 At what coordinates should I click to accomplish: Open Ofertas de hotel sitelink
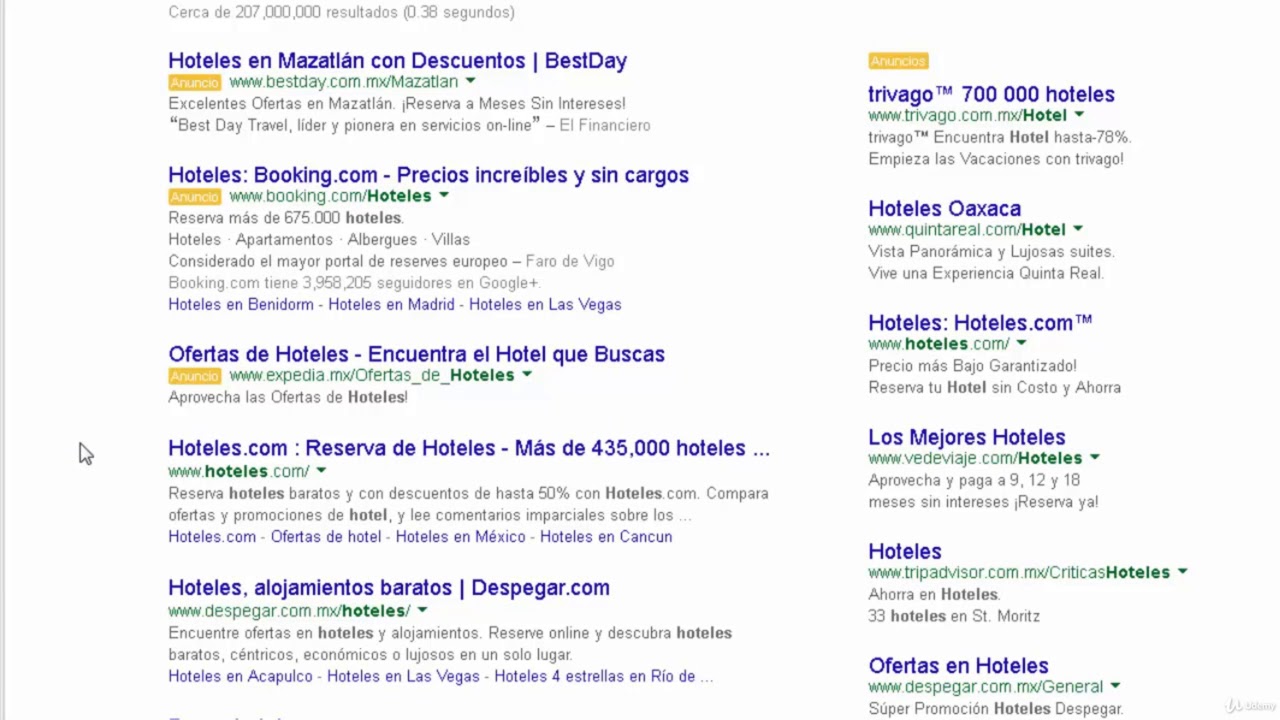click(326, 537)
